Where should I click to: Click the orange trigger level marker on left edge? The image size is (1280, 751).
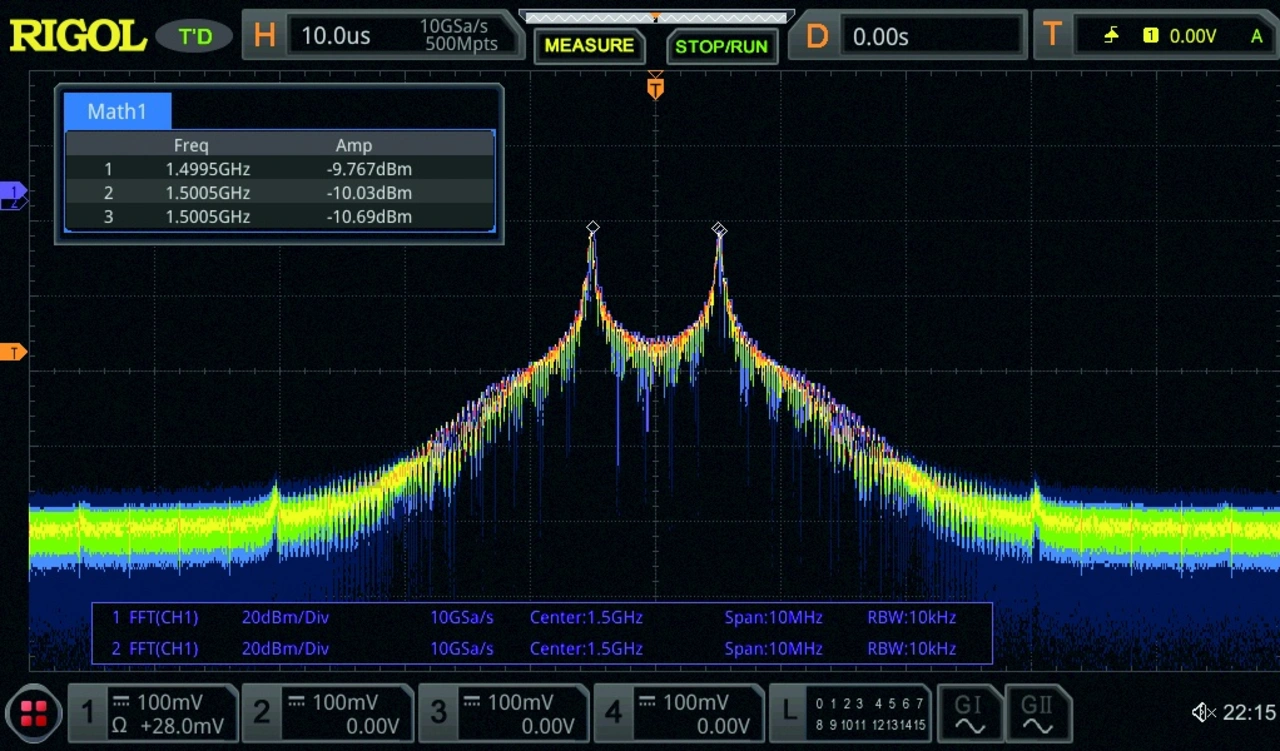pyautogui.click(x=13, y=352)
